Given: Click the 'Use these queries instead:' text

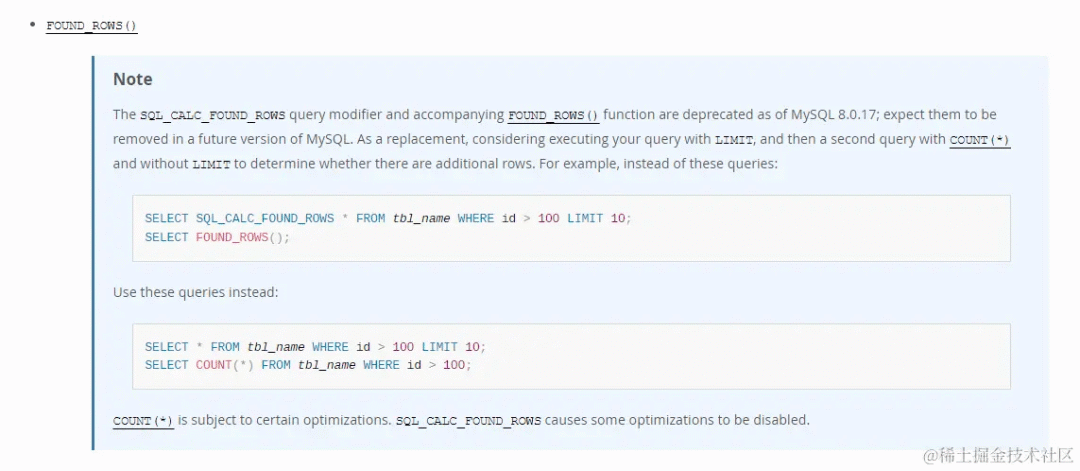Looking at the screenshot, I should (x=196, y=292).
